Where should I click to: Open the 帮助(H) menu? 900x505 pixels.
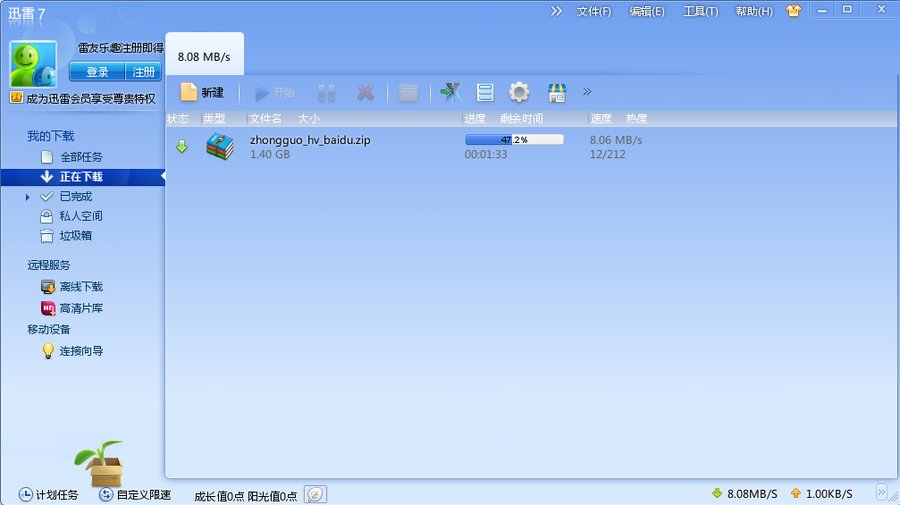coord(754,11)
